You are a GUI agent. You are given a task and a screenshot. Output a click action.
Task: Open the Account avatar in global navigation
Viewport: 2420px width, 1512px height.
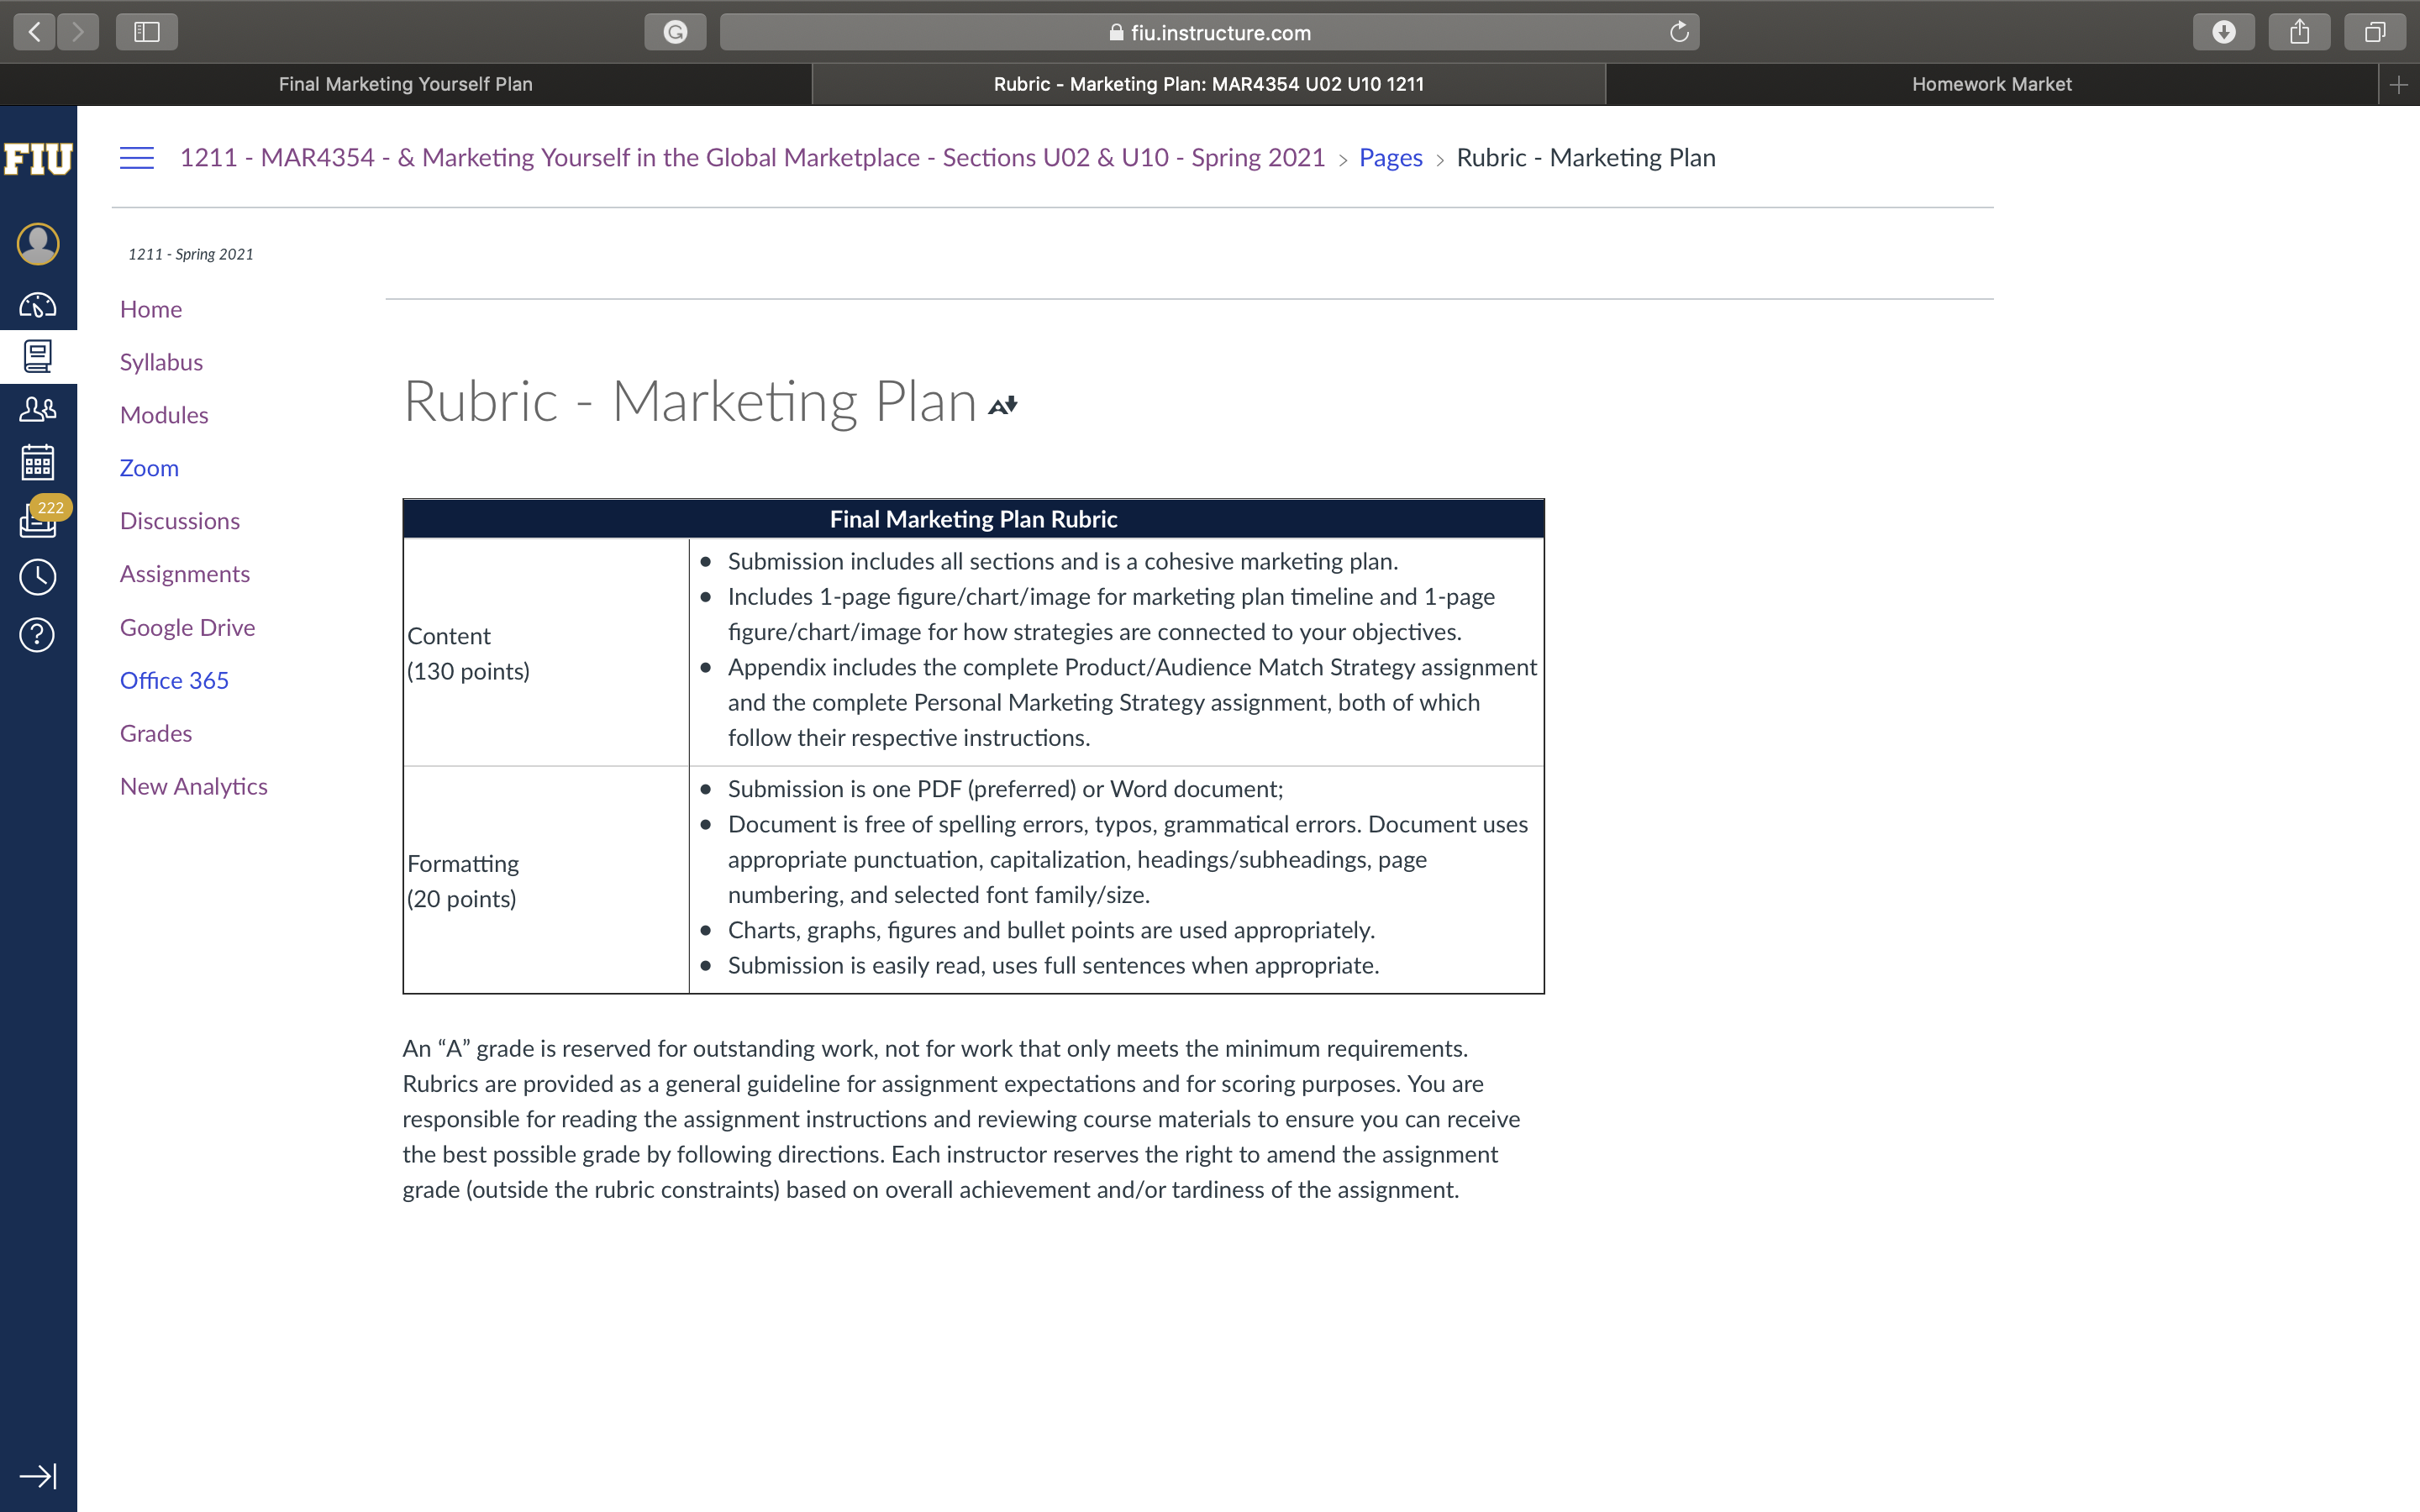point(38,244)
